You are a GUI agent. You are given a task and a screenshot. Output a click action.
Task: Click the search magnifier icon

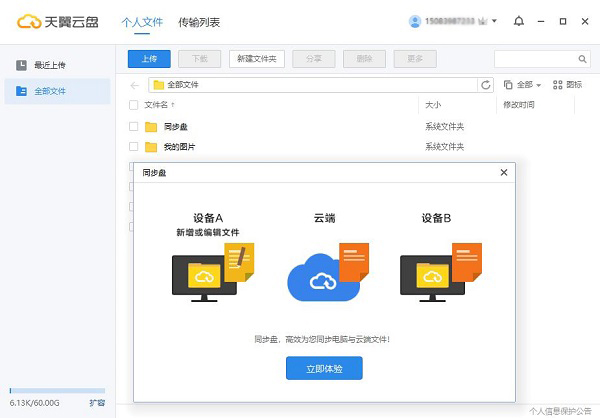pyautogui.click(x=582, y=59)
